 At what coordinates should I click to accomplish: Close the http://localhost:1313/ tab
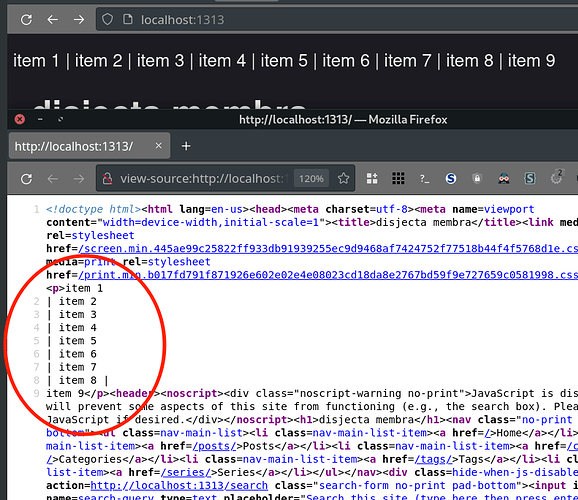(159, 146)
